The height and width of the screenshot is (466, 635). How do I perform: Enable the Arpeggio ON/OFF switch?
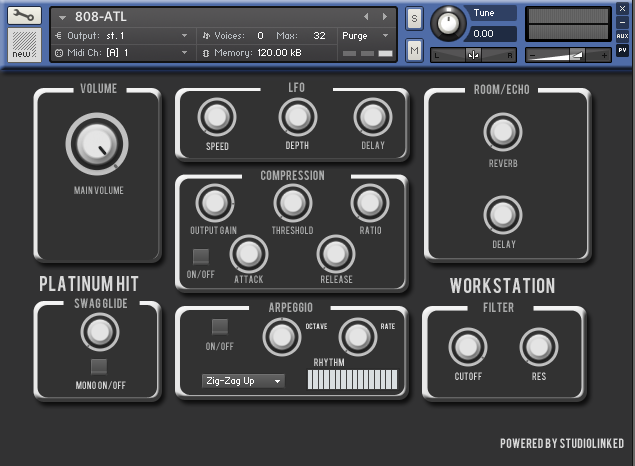[219, 327]
